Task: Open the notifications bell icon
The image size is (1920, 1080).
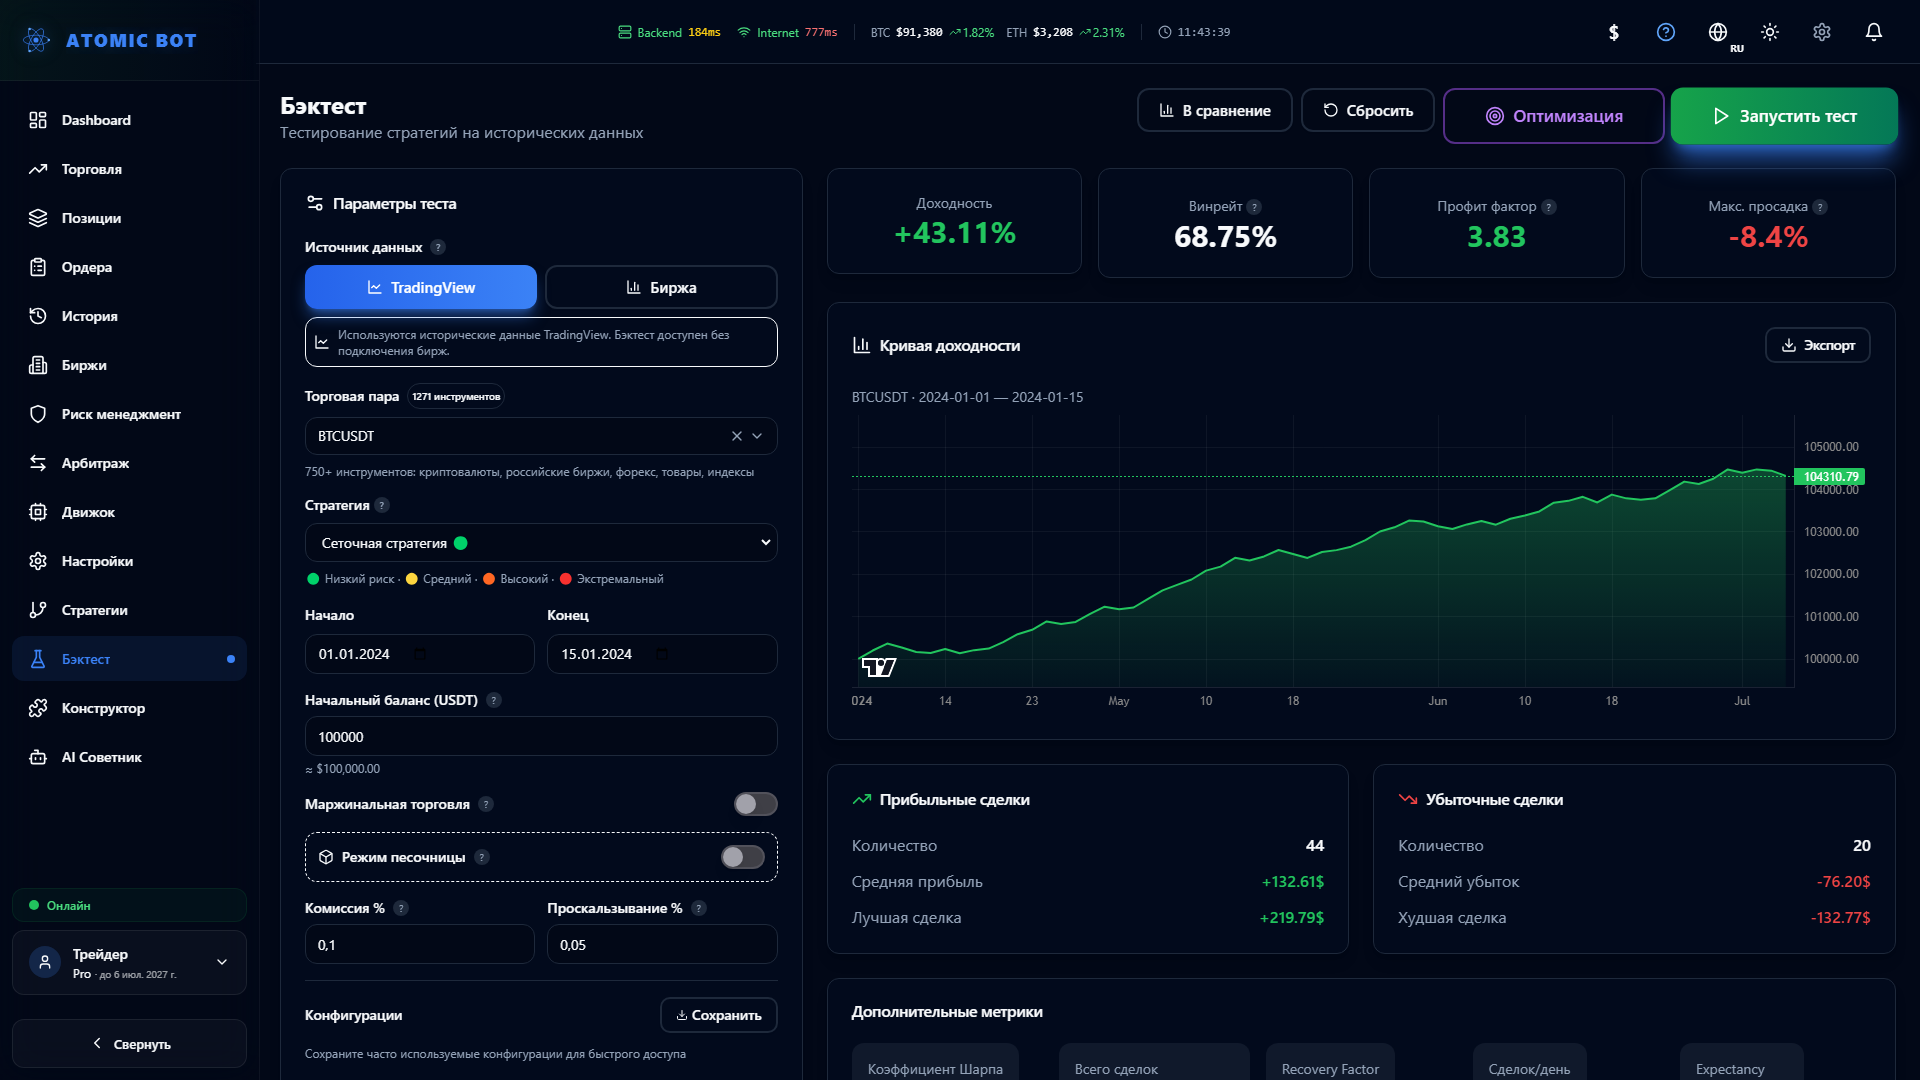Action: pos(1874,32)
